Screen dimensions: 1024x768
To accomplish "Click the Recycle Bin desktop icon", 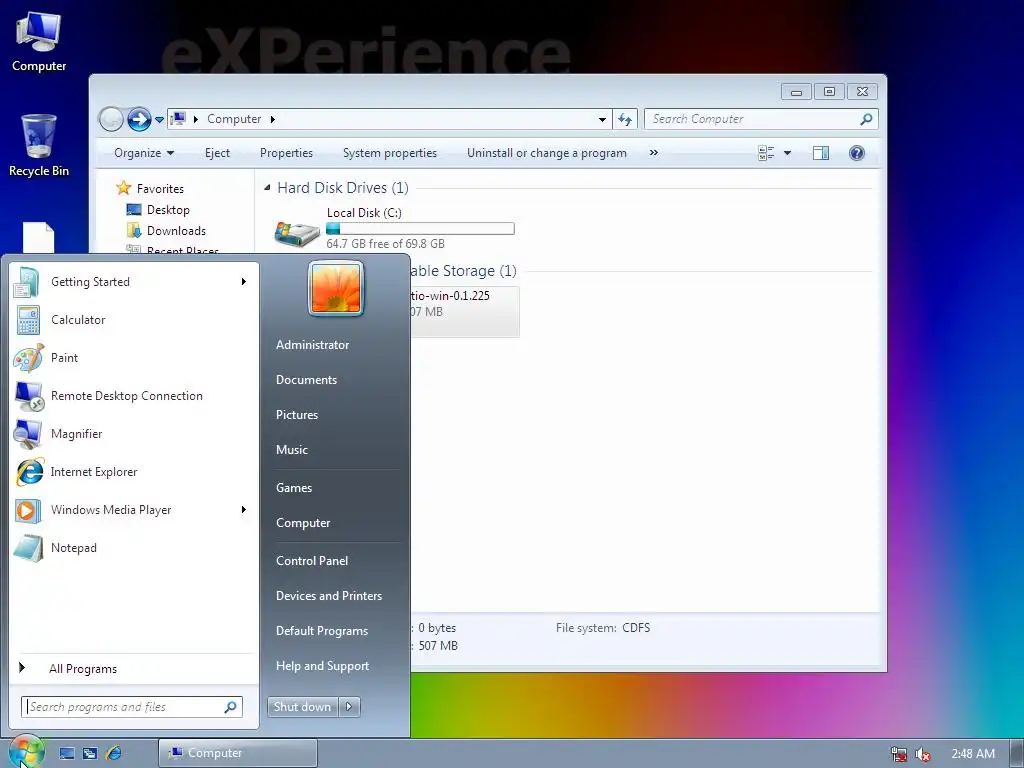I will click(x=39, y=145).
